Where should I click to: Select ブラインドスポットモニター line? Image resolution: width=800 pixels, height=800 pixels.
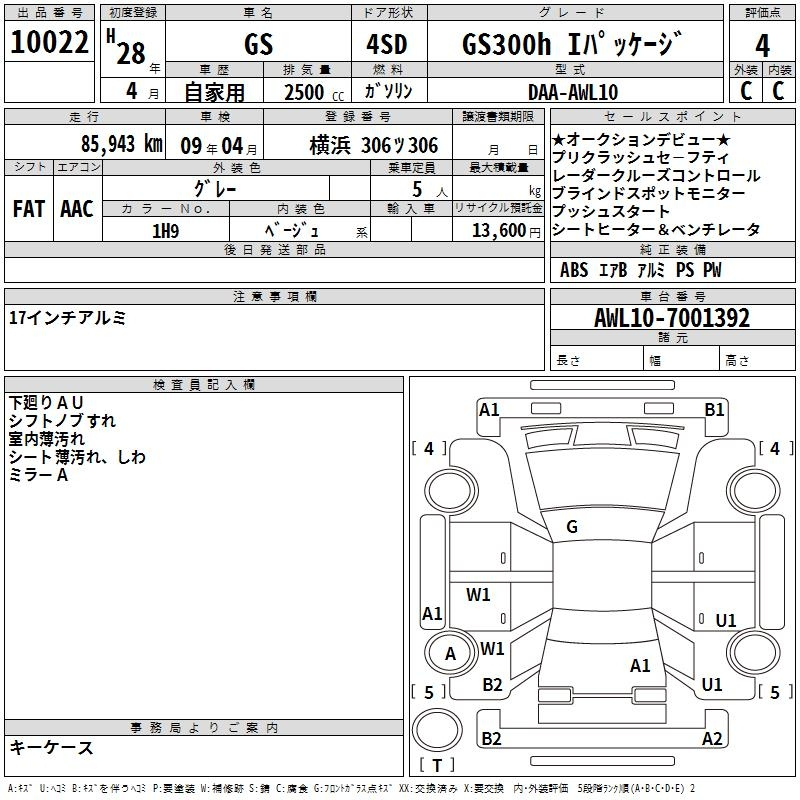(x=648, y=193)
